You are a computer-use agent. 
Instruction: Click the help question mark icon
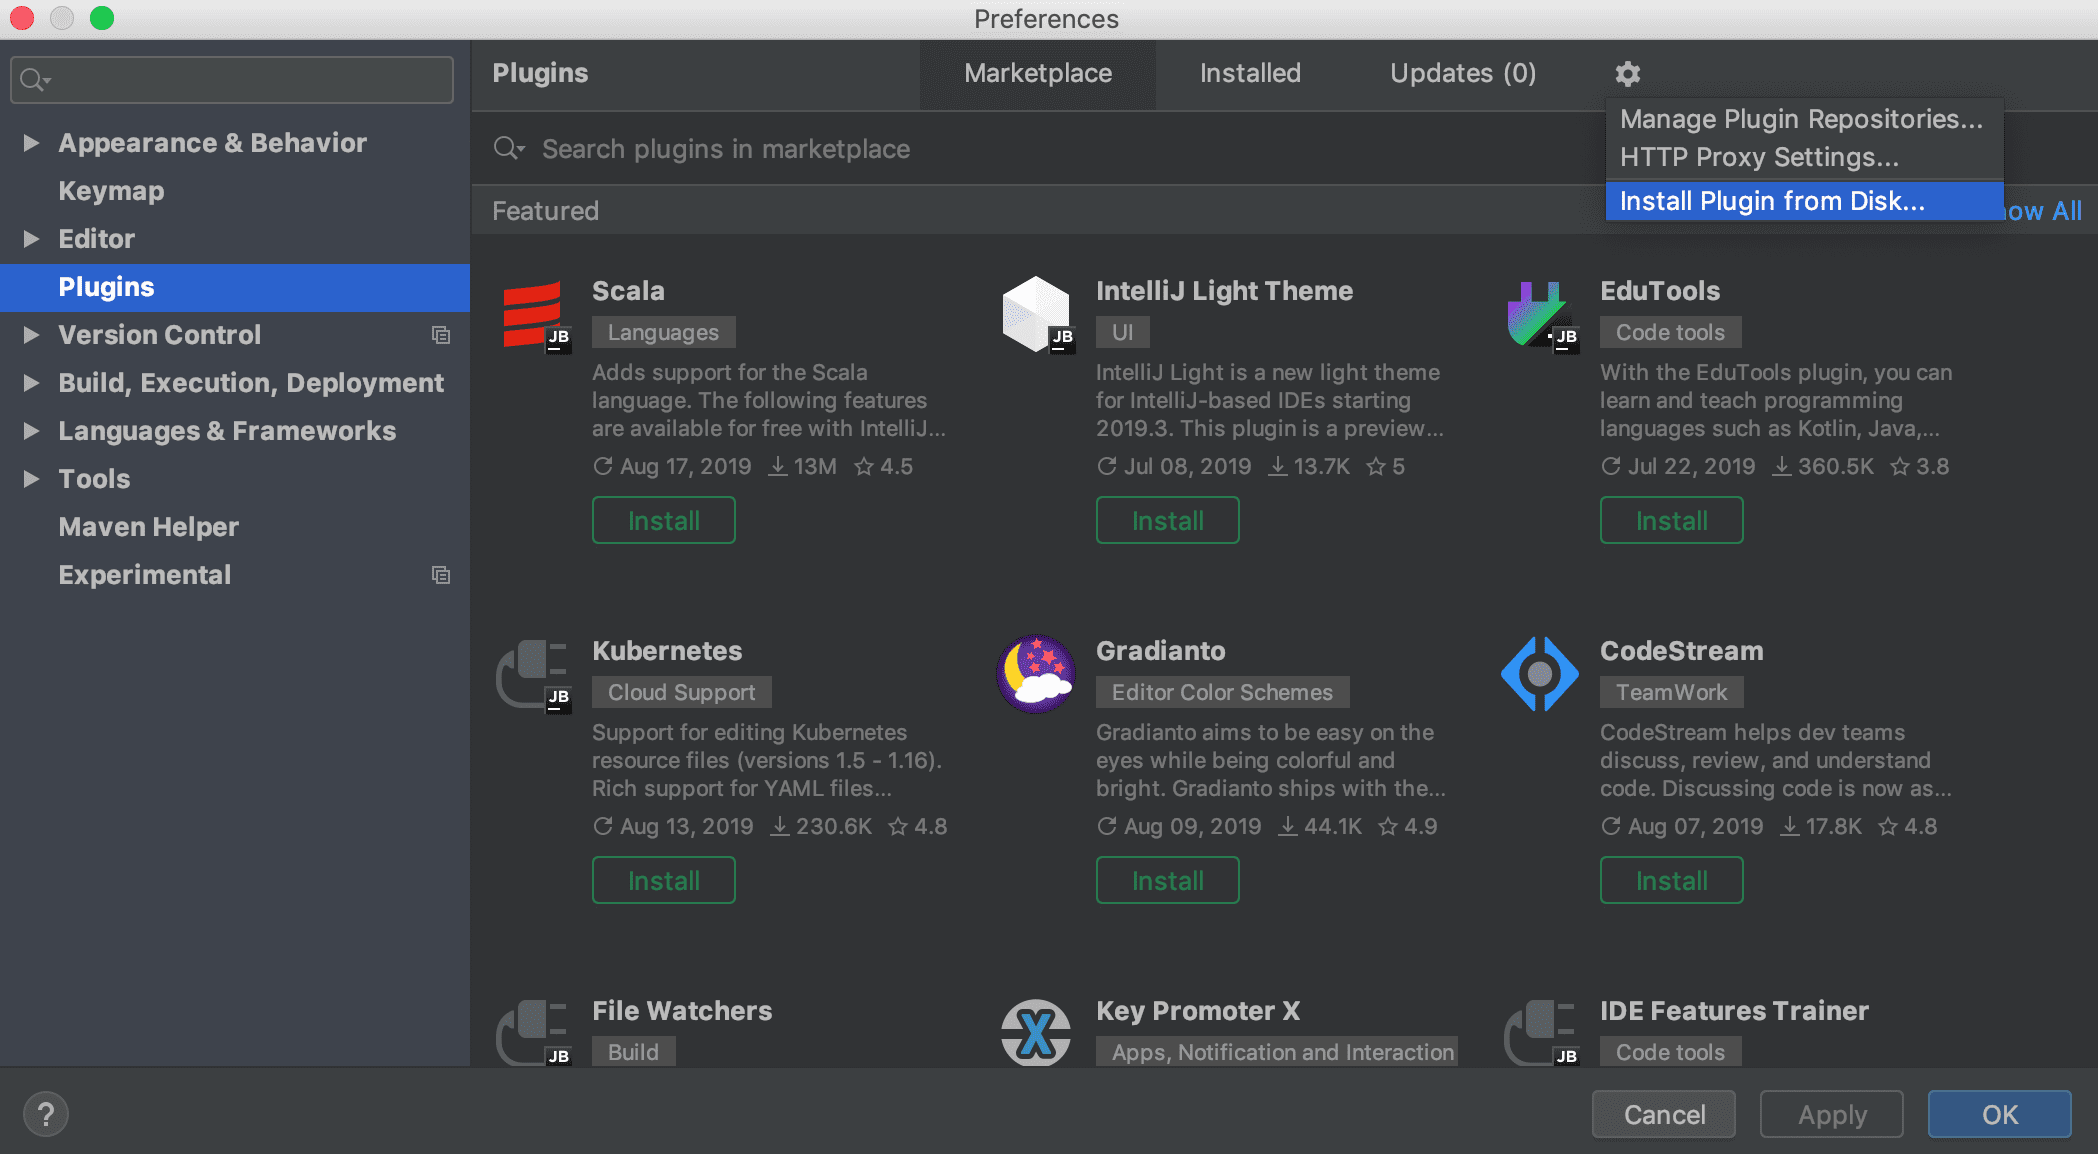(x=45, y=1113)
